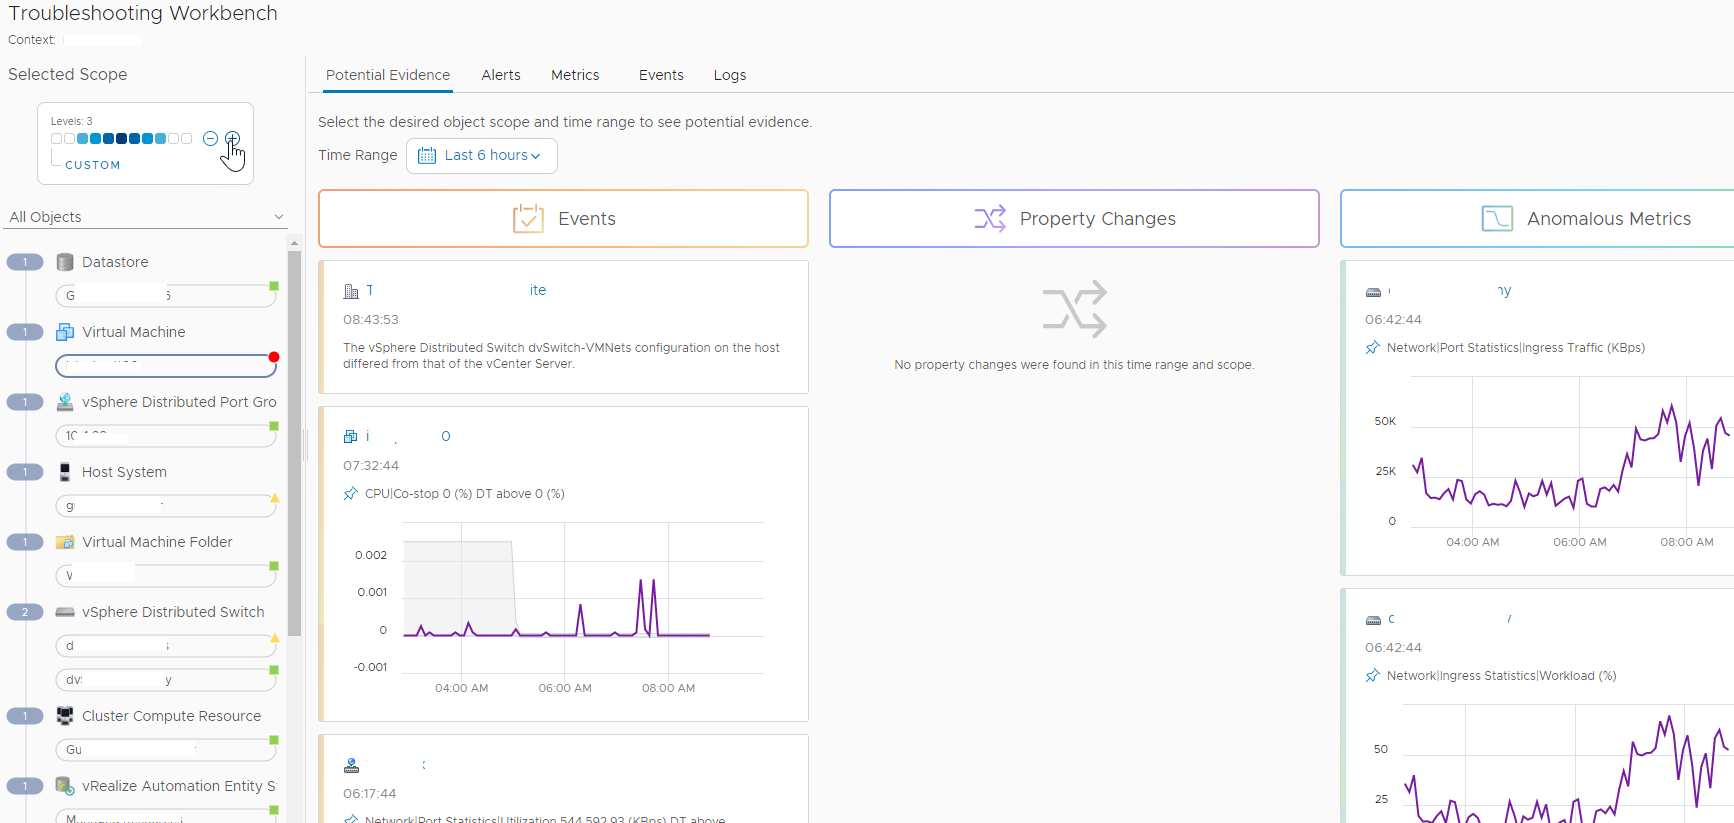Select the highlighted Virtual Machine object
The height and width of the screenshot is (823, 1734).
[x=165, y=366]
